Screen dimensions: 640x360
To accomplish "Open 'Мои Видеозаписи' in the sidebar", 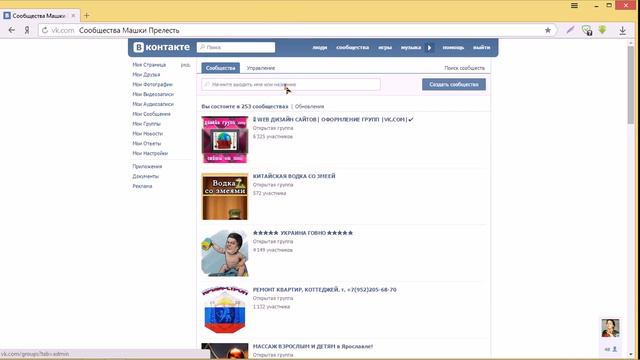I will pos(153,94).
